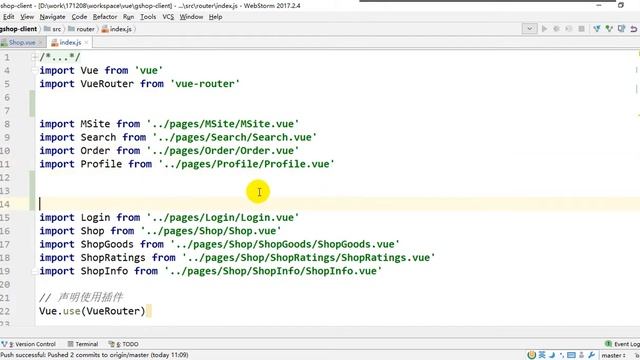
Task: Click the MSite import path string
Action: pyautogui.click(x=223, y=124)
